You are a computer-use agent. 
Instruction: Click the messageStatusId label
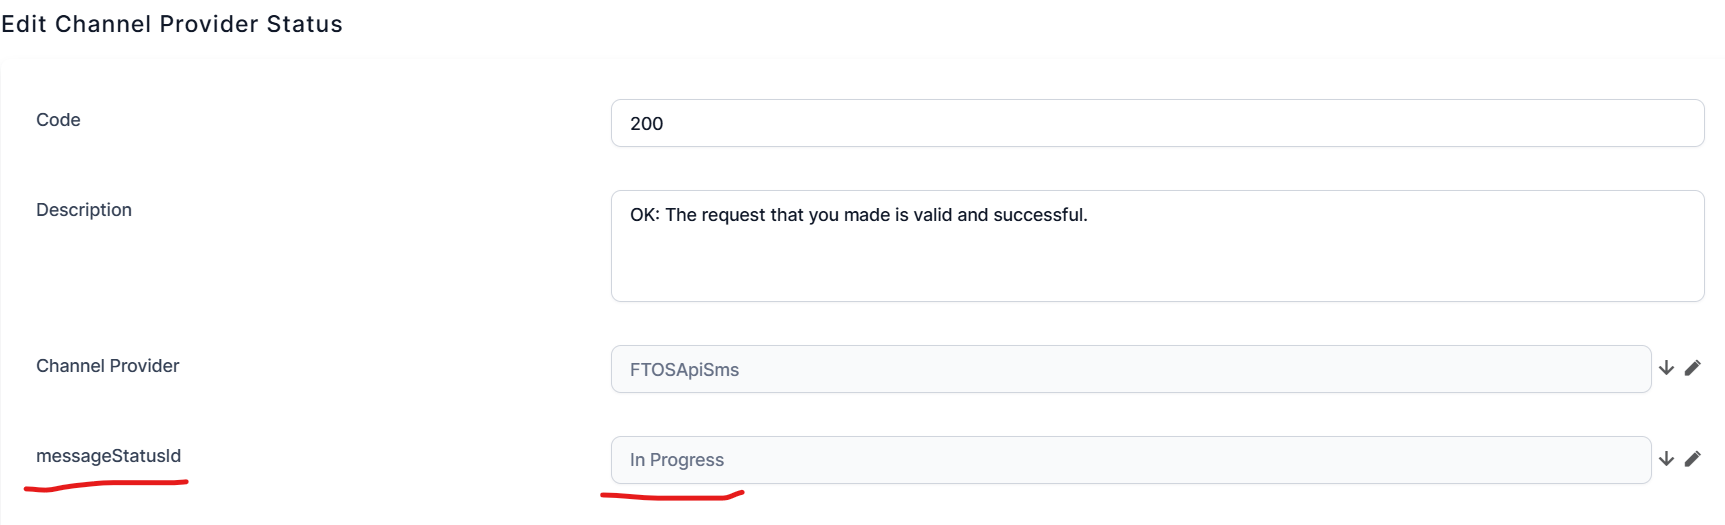pos(109,456)
